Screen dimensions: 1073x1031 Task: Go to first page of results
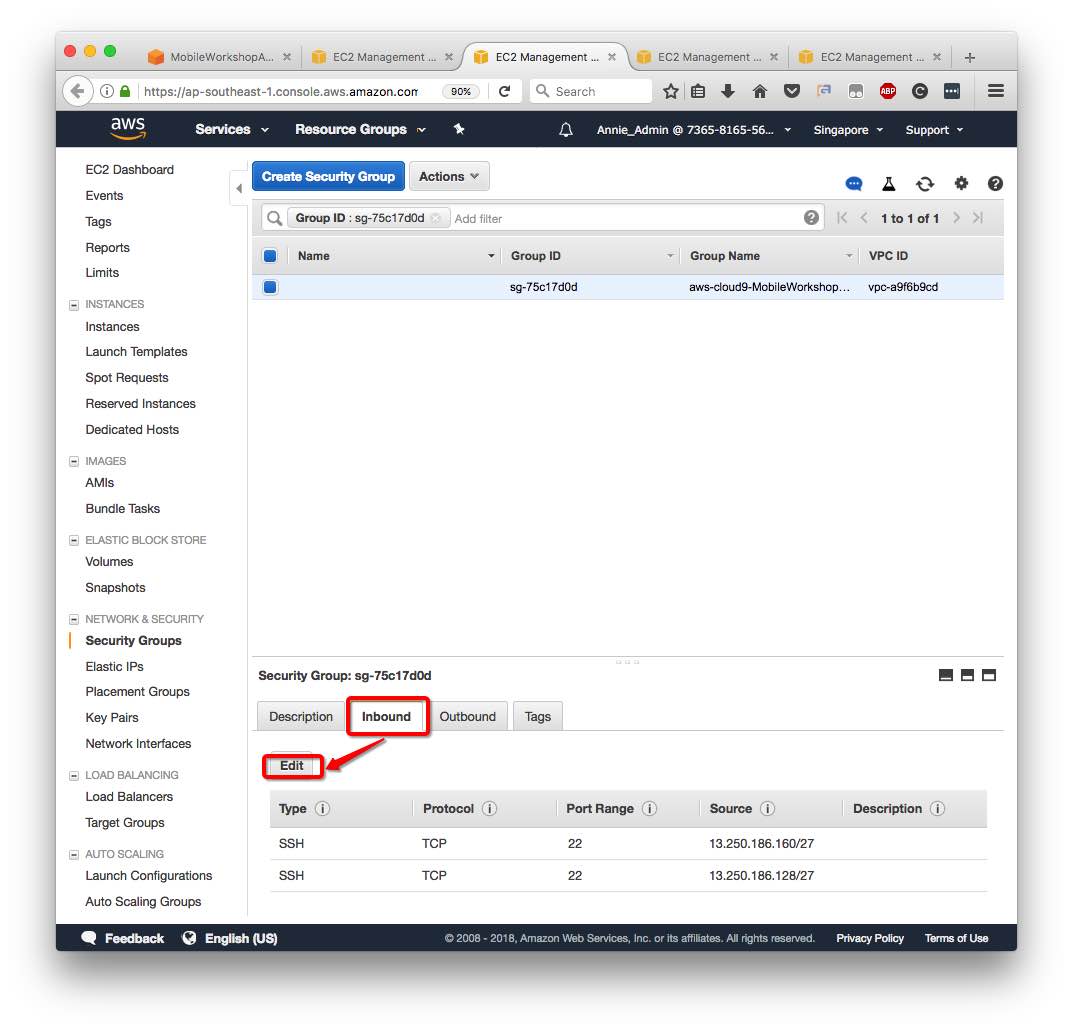point(842,218)
